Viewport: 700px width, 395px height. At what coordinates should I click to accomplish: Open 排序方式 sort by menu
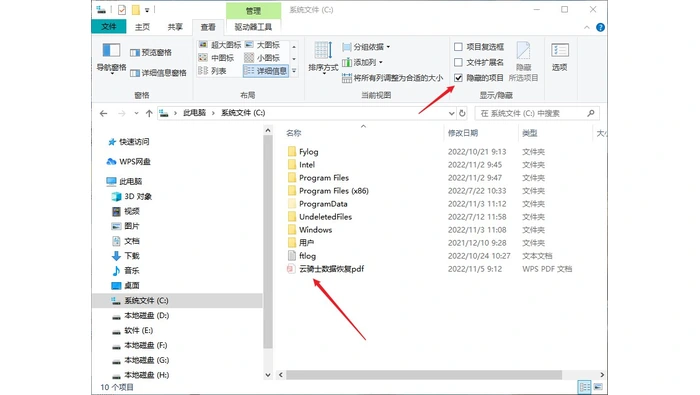[x=323, y=57]
